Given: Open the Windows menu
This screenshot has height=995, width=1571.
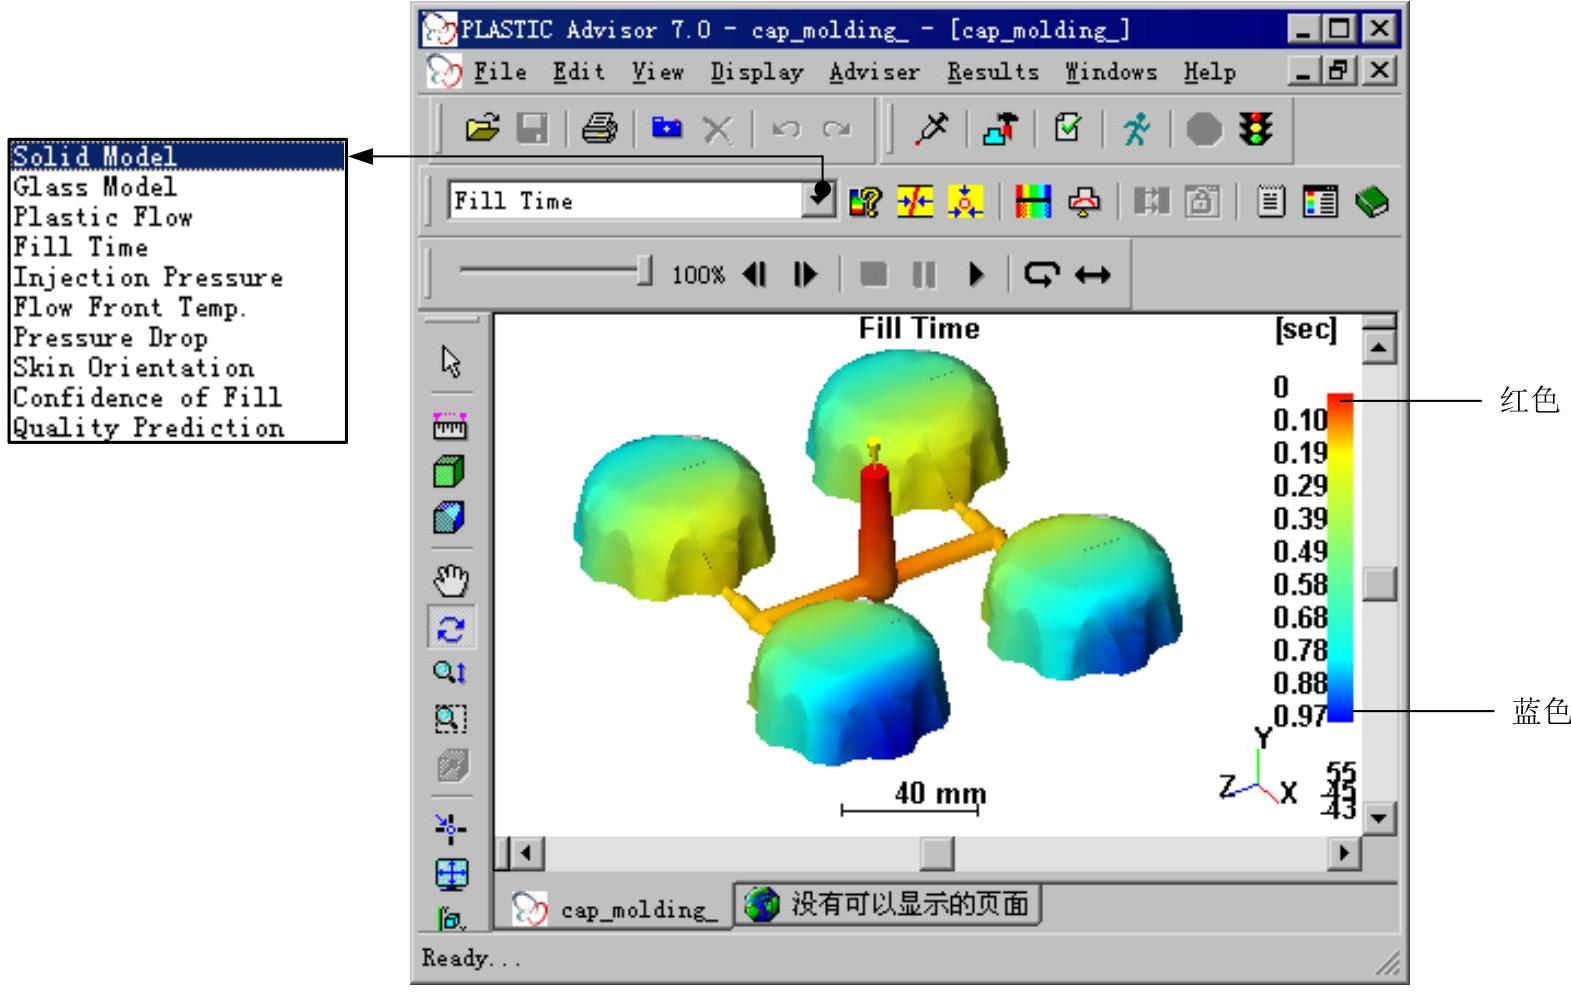Looking at the screenshot, I should click(1111, 72).
